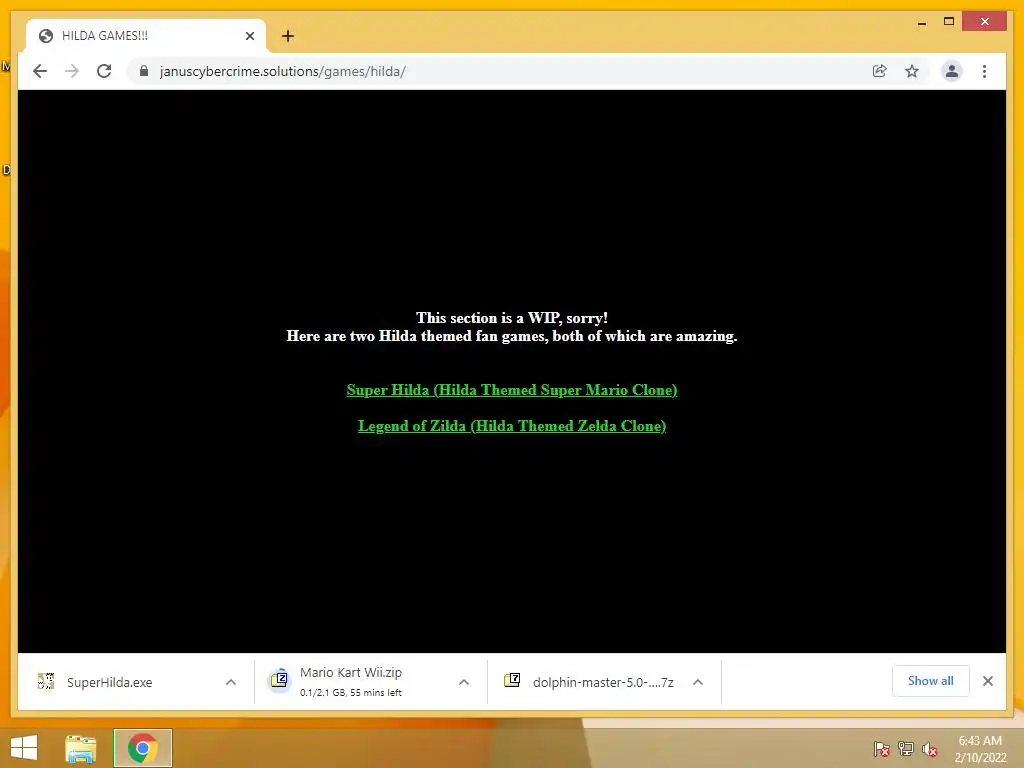Open the Legend of Zilda link
This screenshot has height=768, width=1024.
point(512,426)
